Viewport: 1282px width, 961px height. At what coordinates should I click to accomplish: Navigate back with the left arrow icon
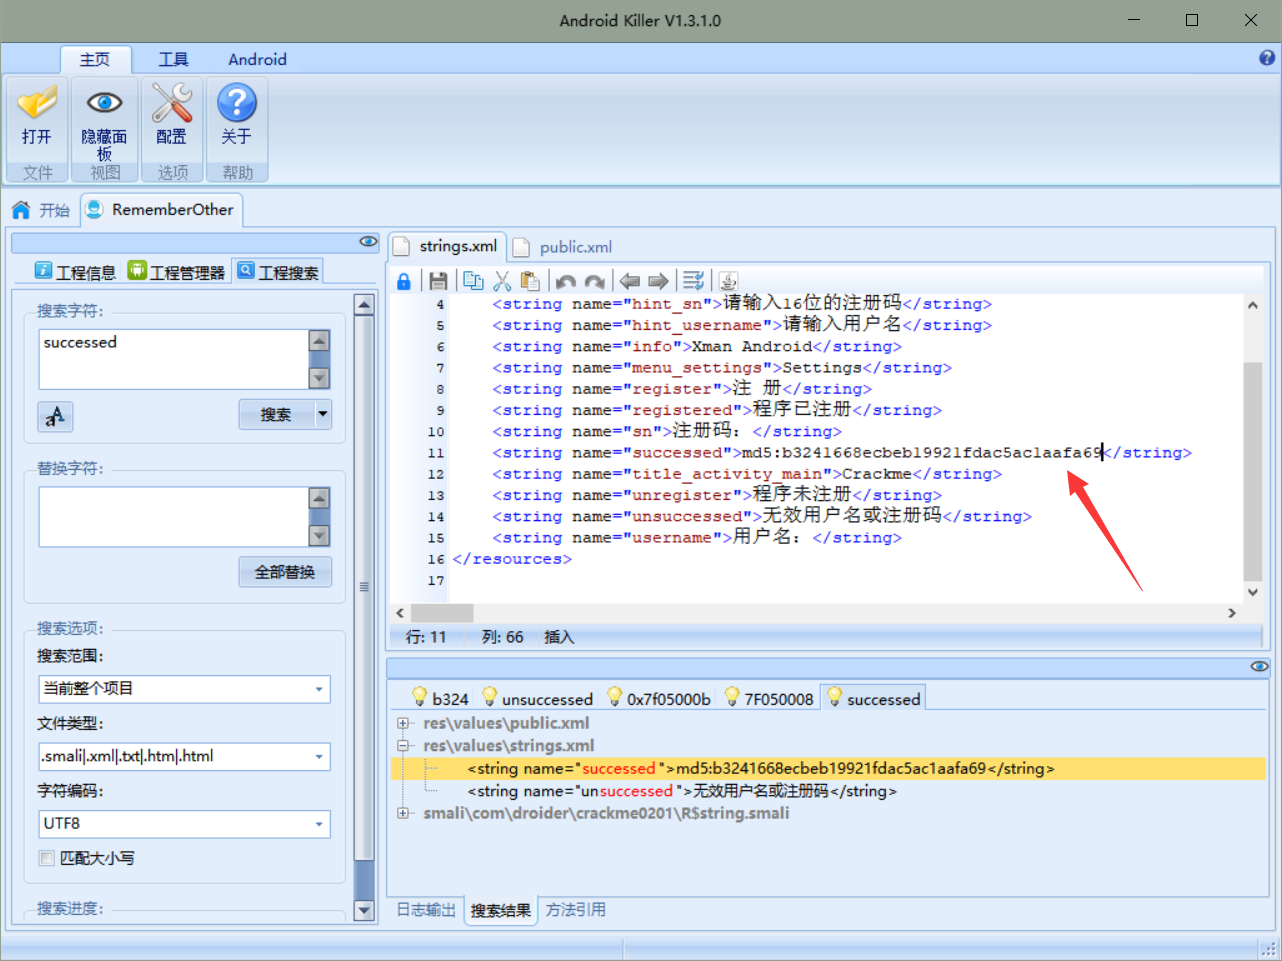[x=629, y=281]
